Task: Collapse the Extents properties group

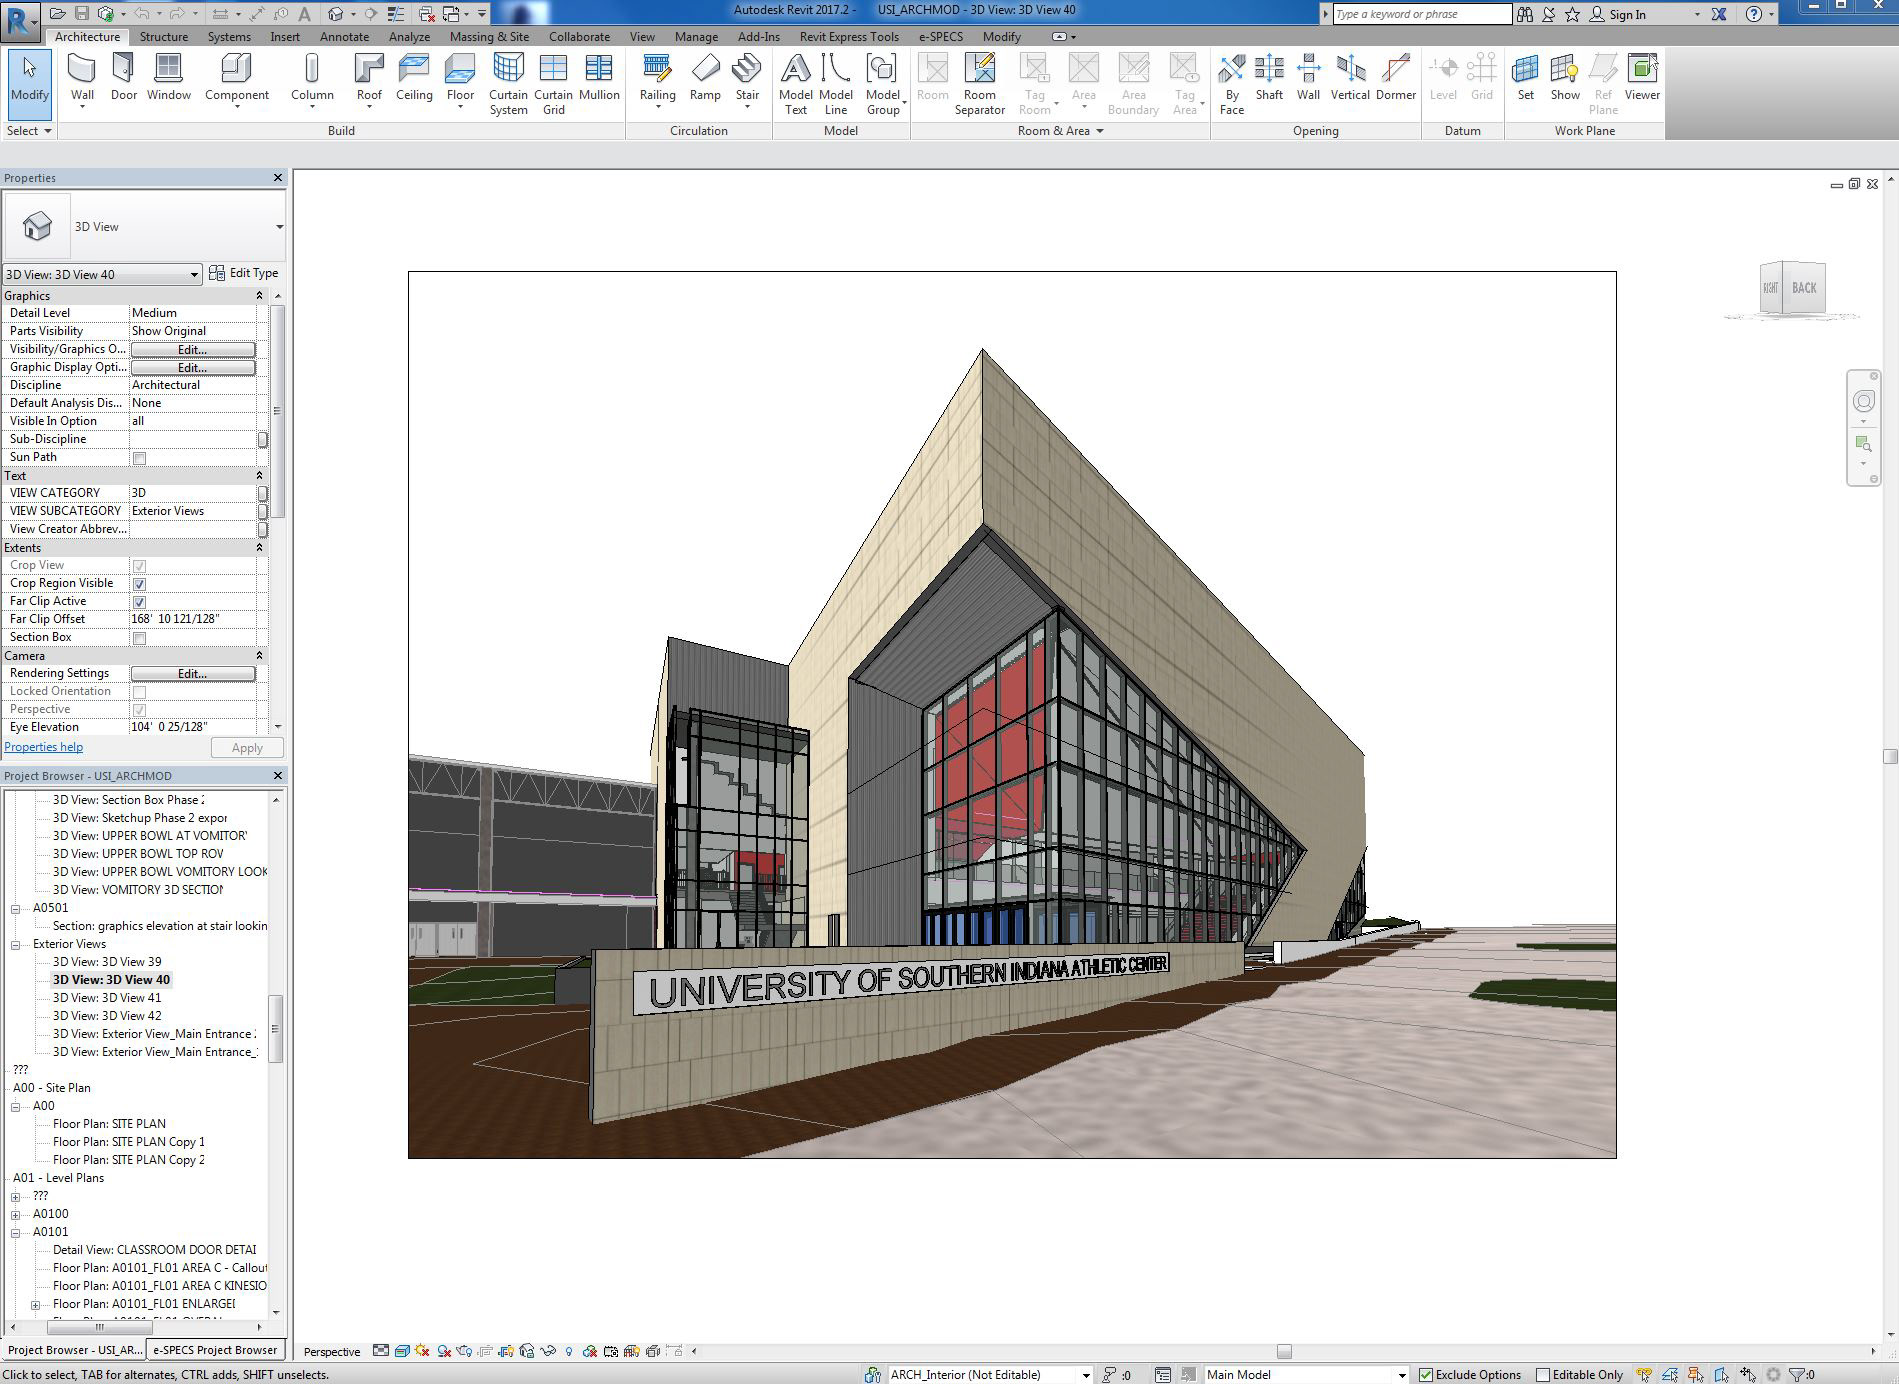Action: [259, 548]
